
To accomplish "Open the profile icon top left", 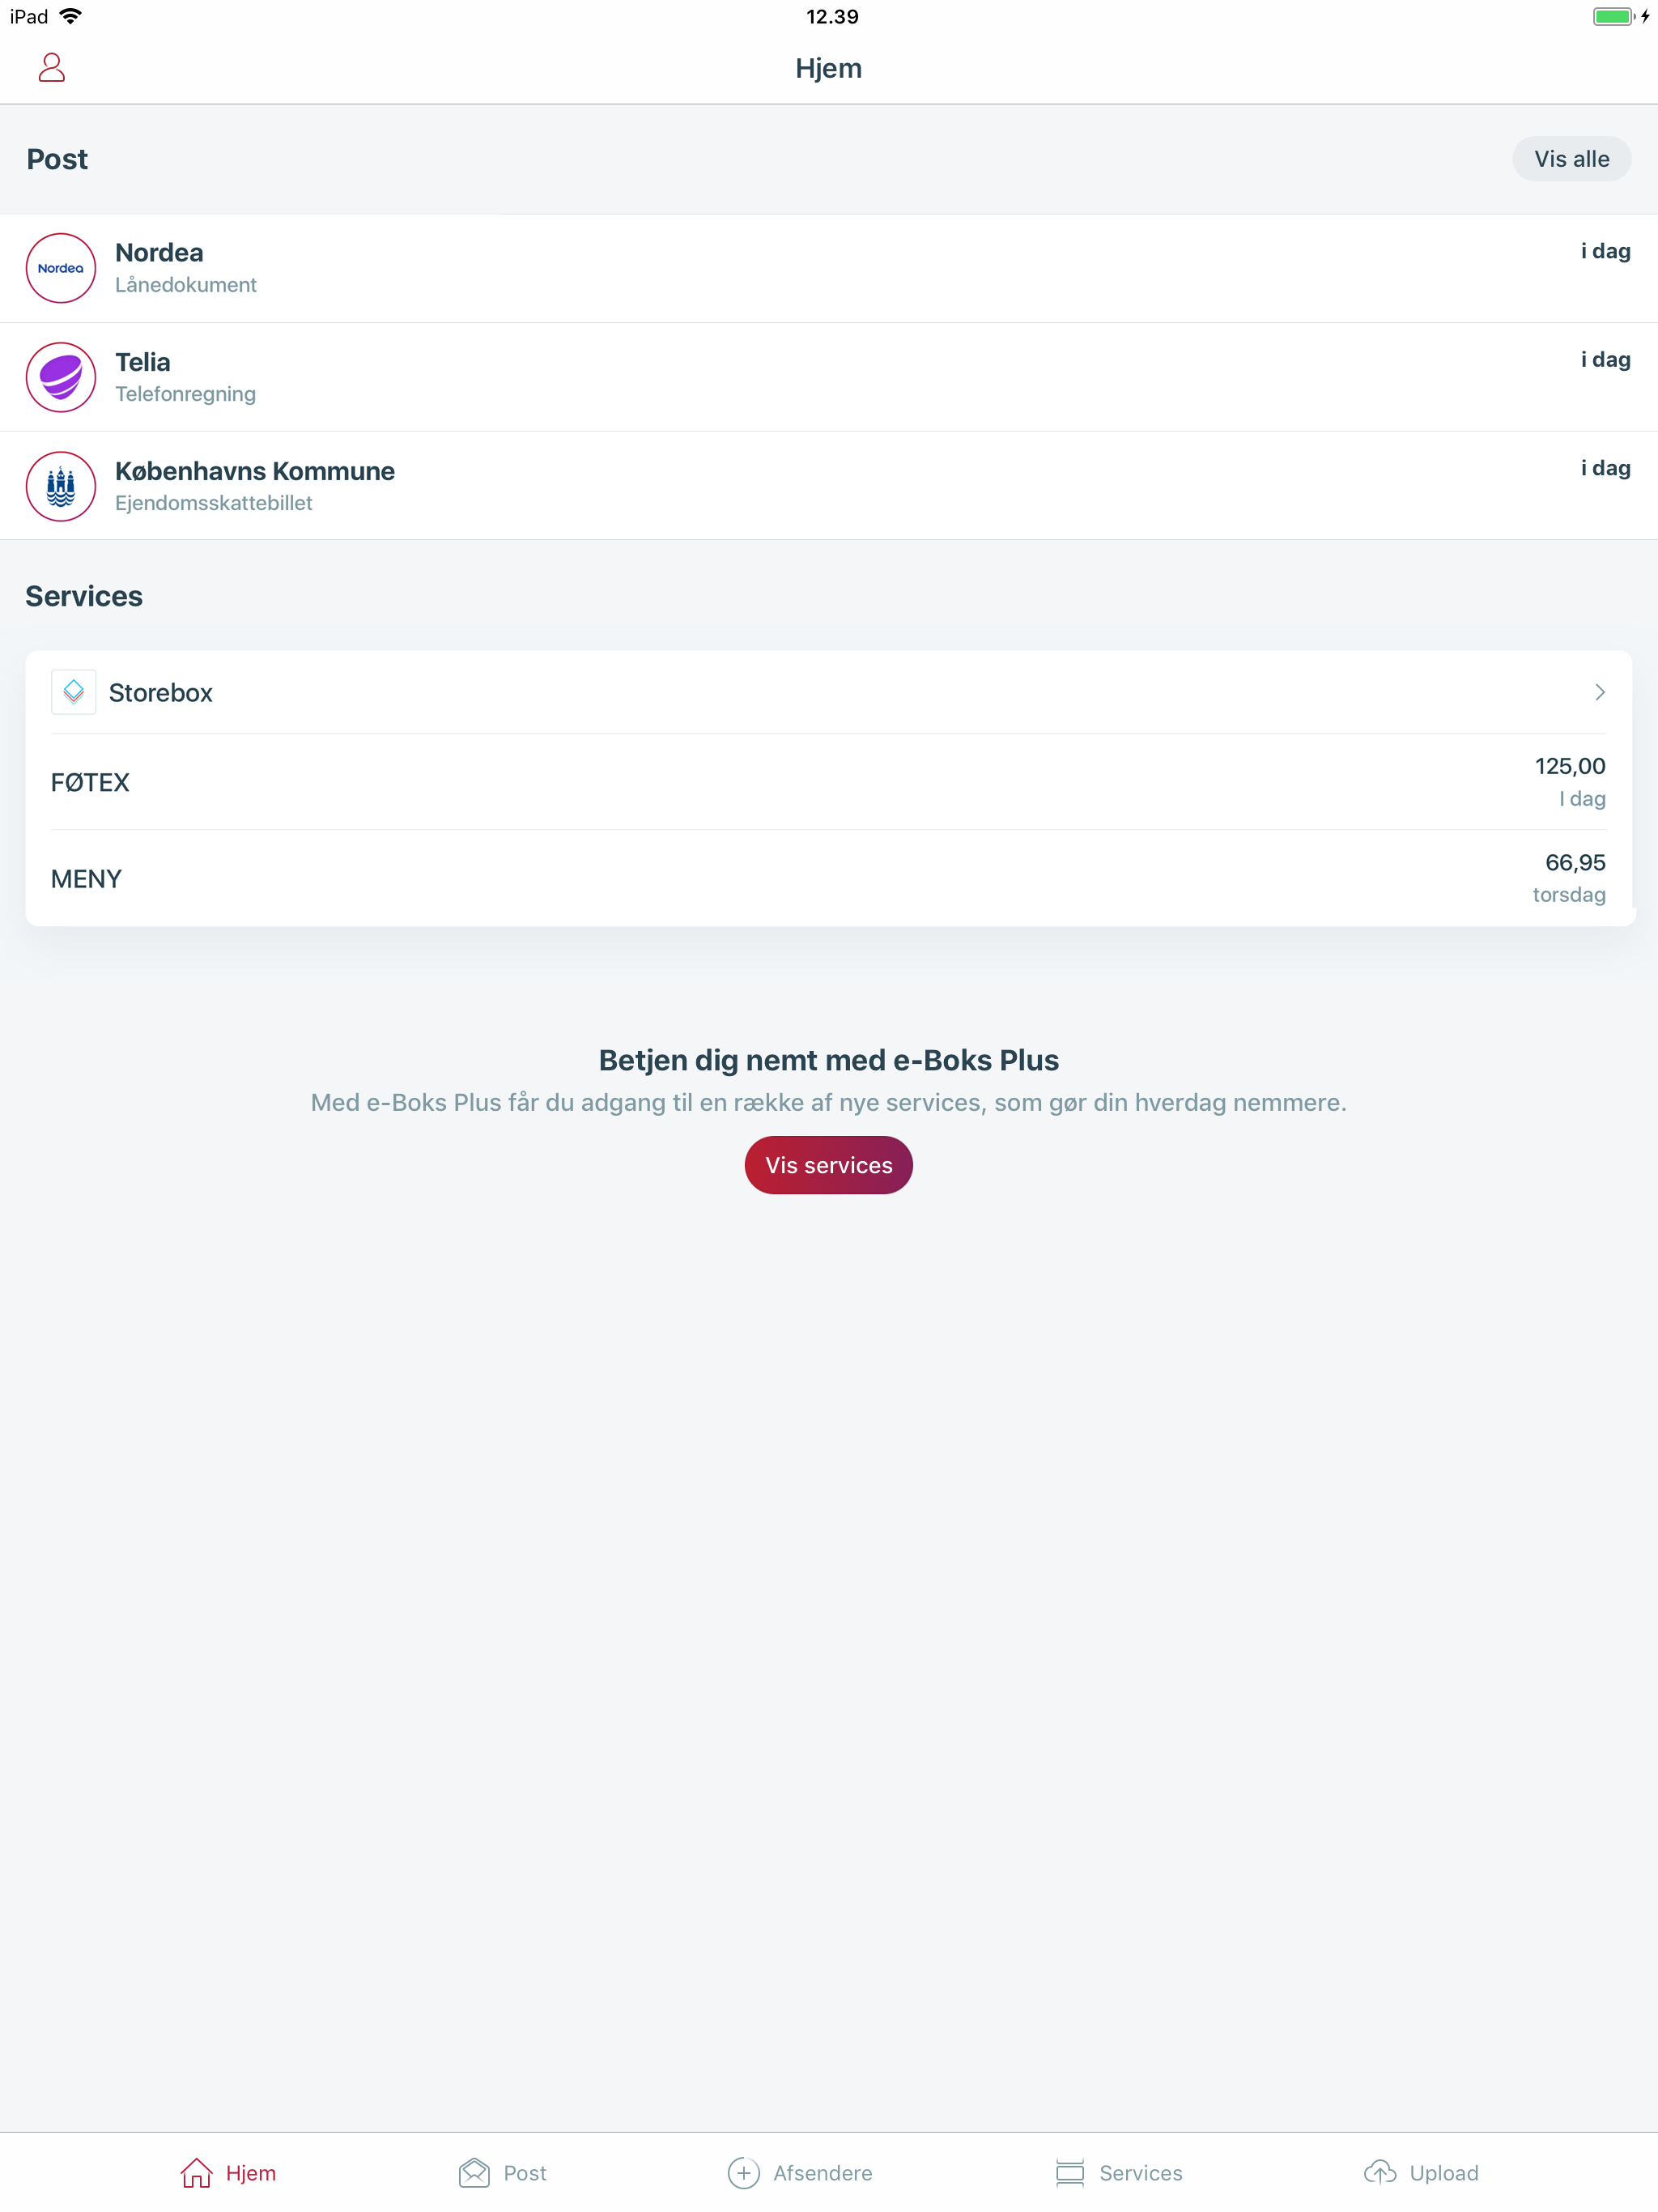I will [52, 67].
